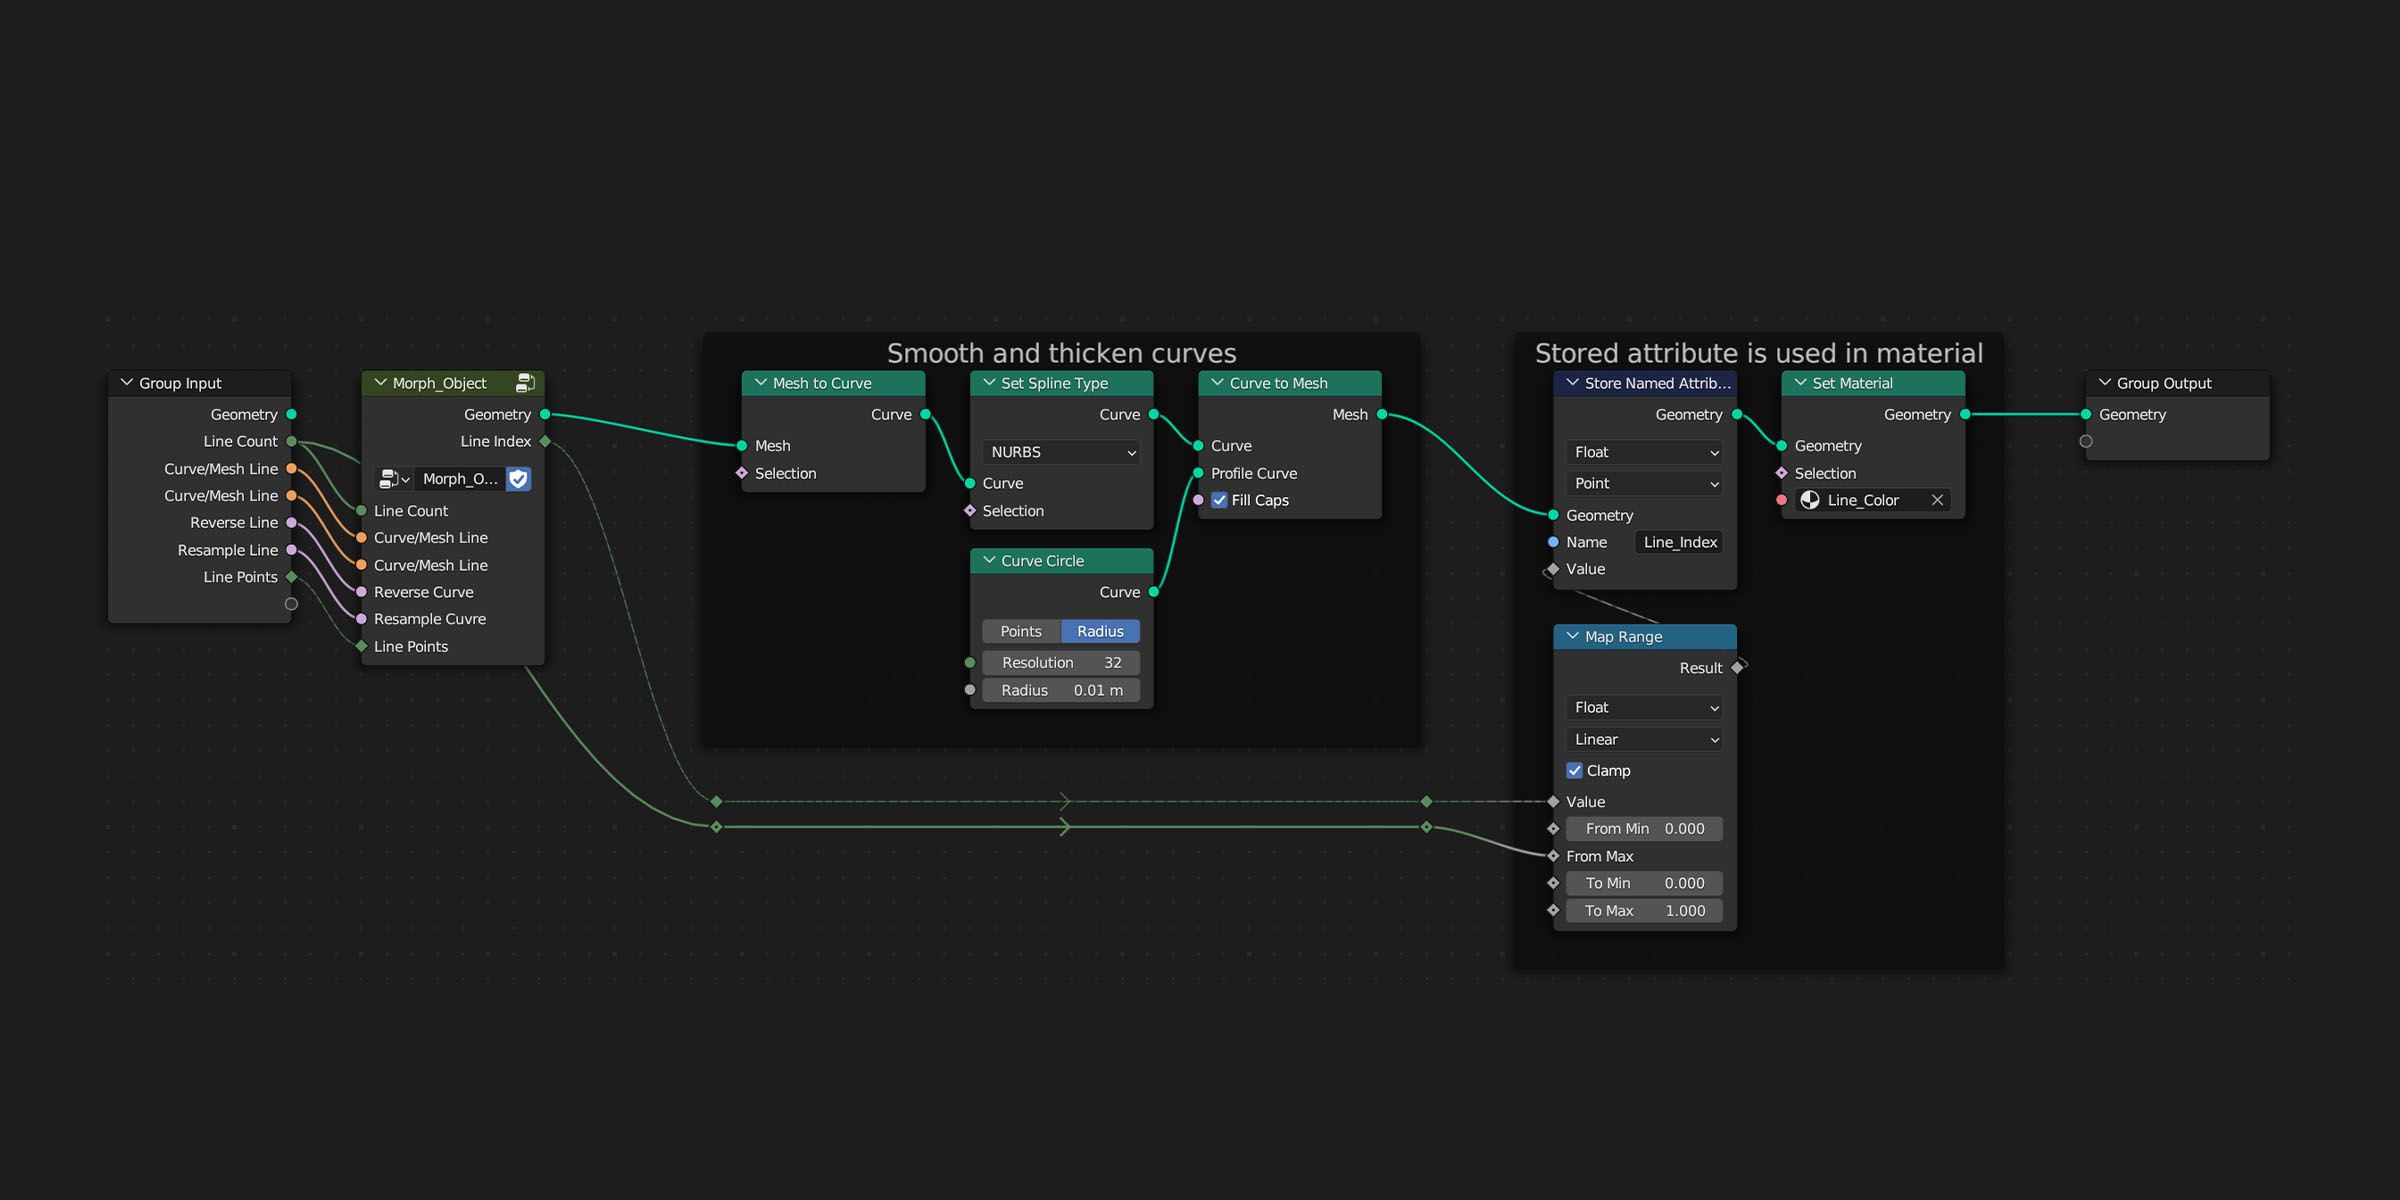Click the first reroute point on the solid link

(x=716, y=827)
